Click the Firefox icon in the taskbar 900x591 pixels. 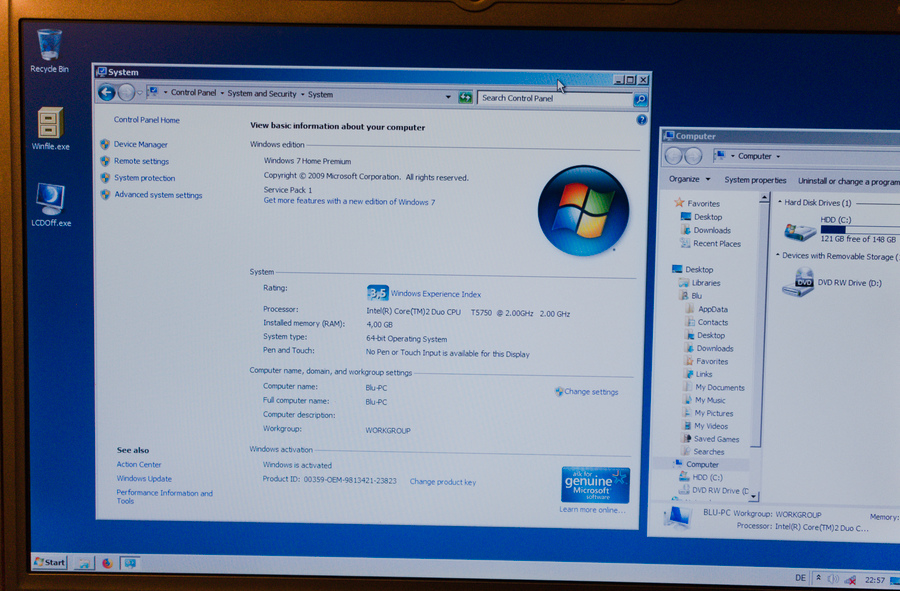[x=107, y=563]
